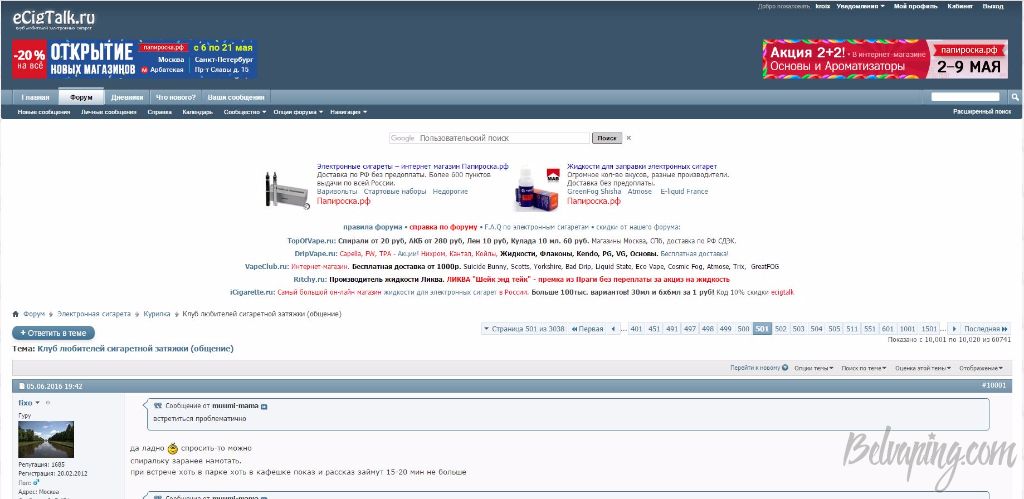Click the eCigTalk.ru site logo

point(54,19)
